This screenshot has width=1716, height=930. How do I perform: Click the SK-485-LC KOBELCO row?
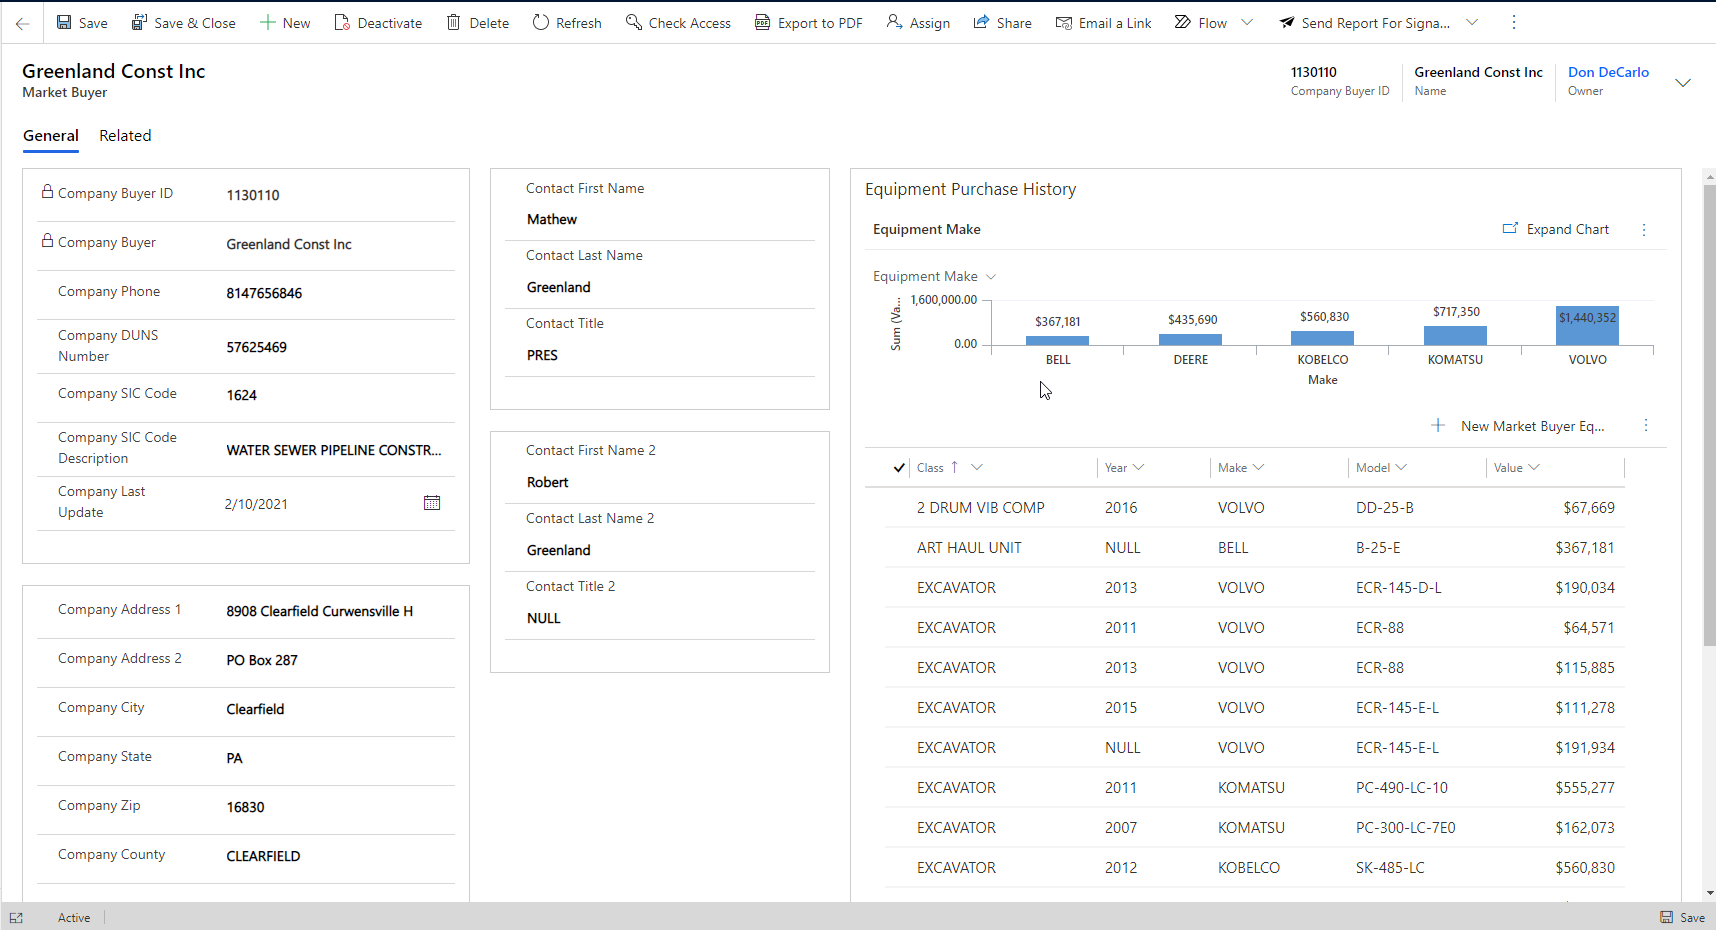pyautogui.click(x=1254, y=868)
